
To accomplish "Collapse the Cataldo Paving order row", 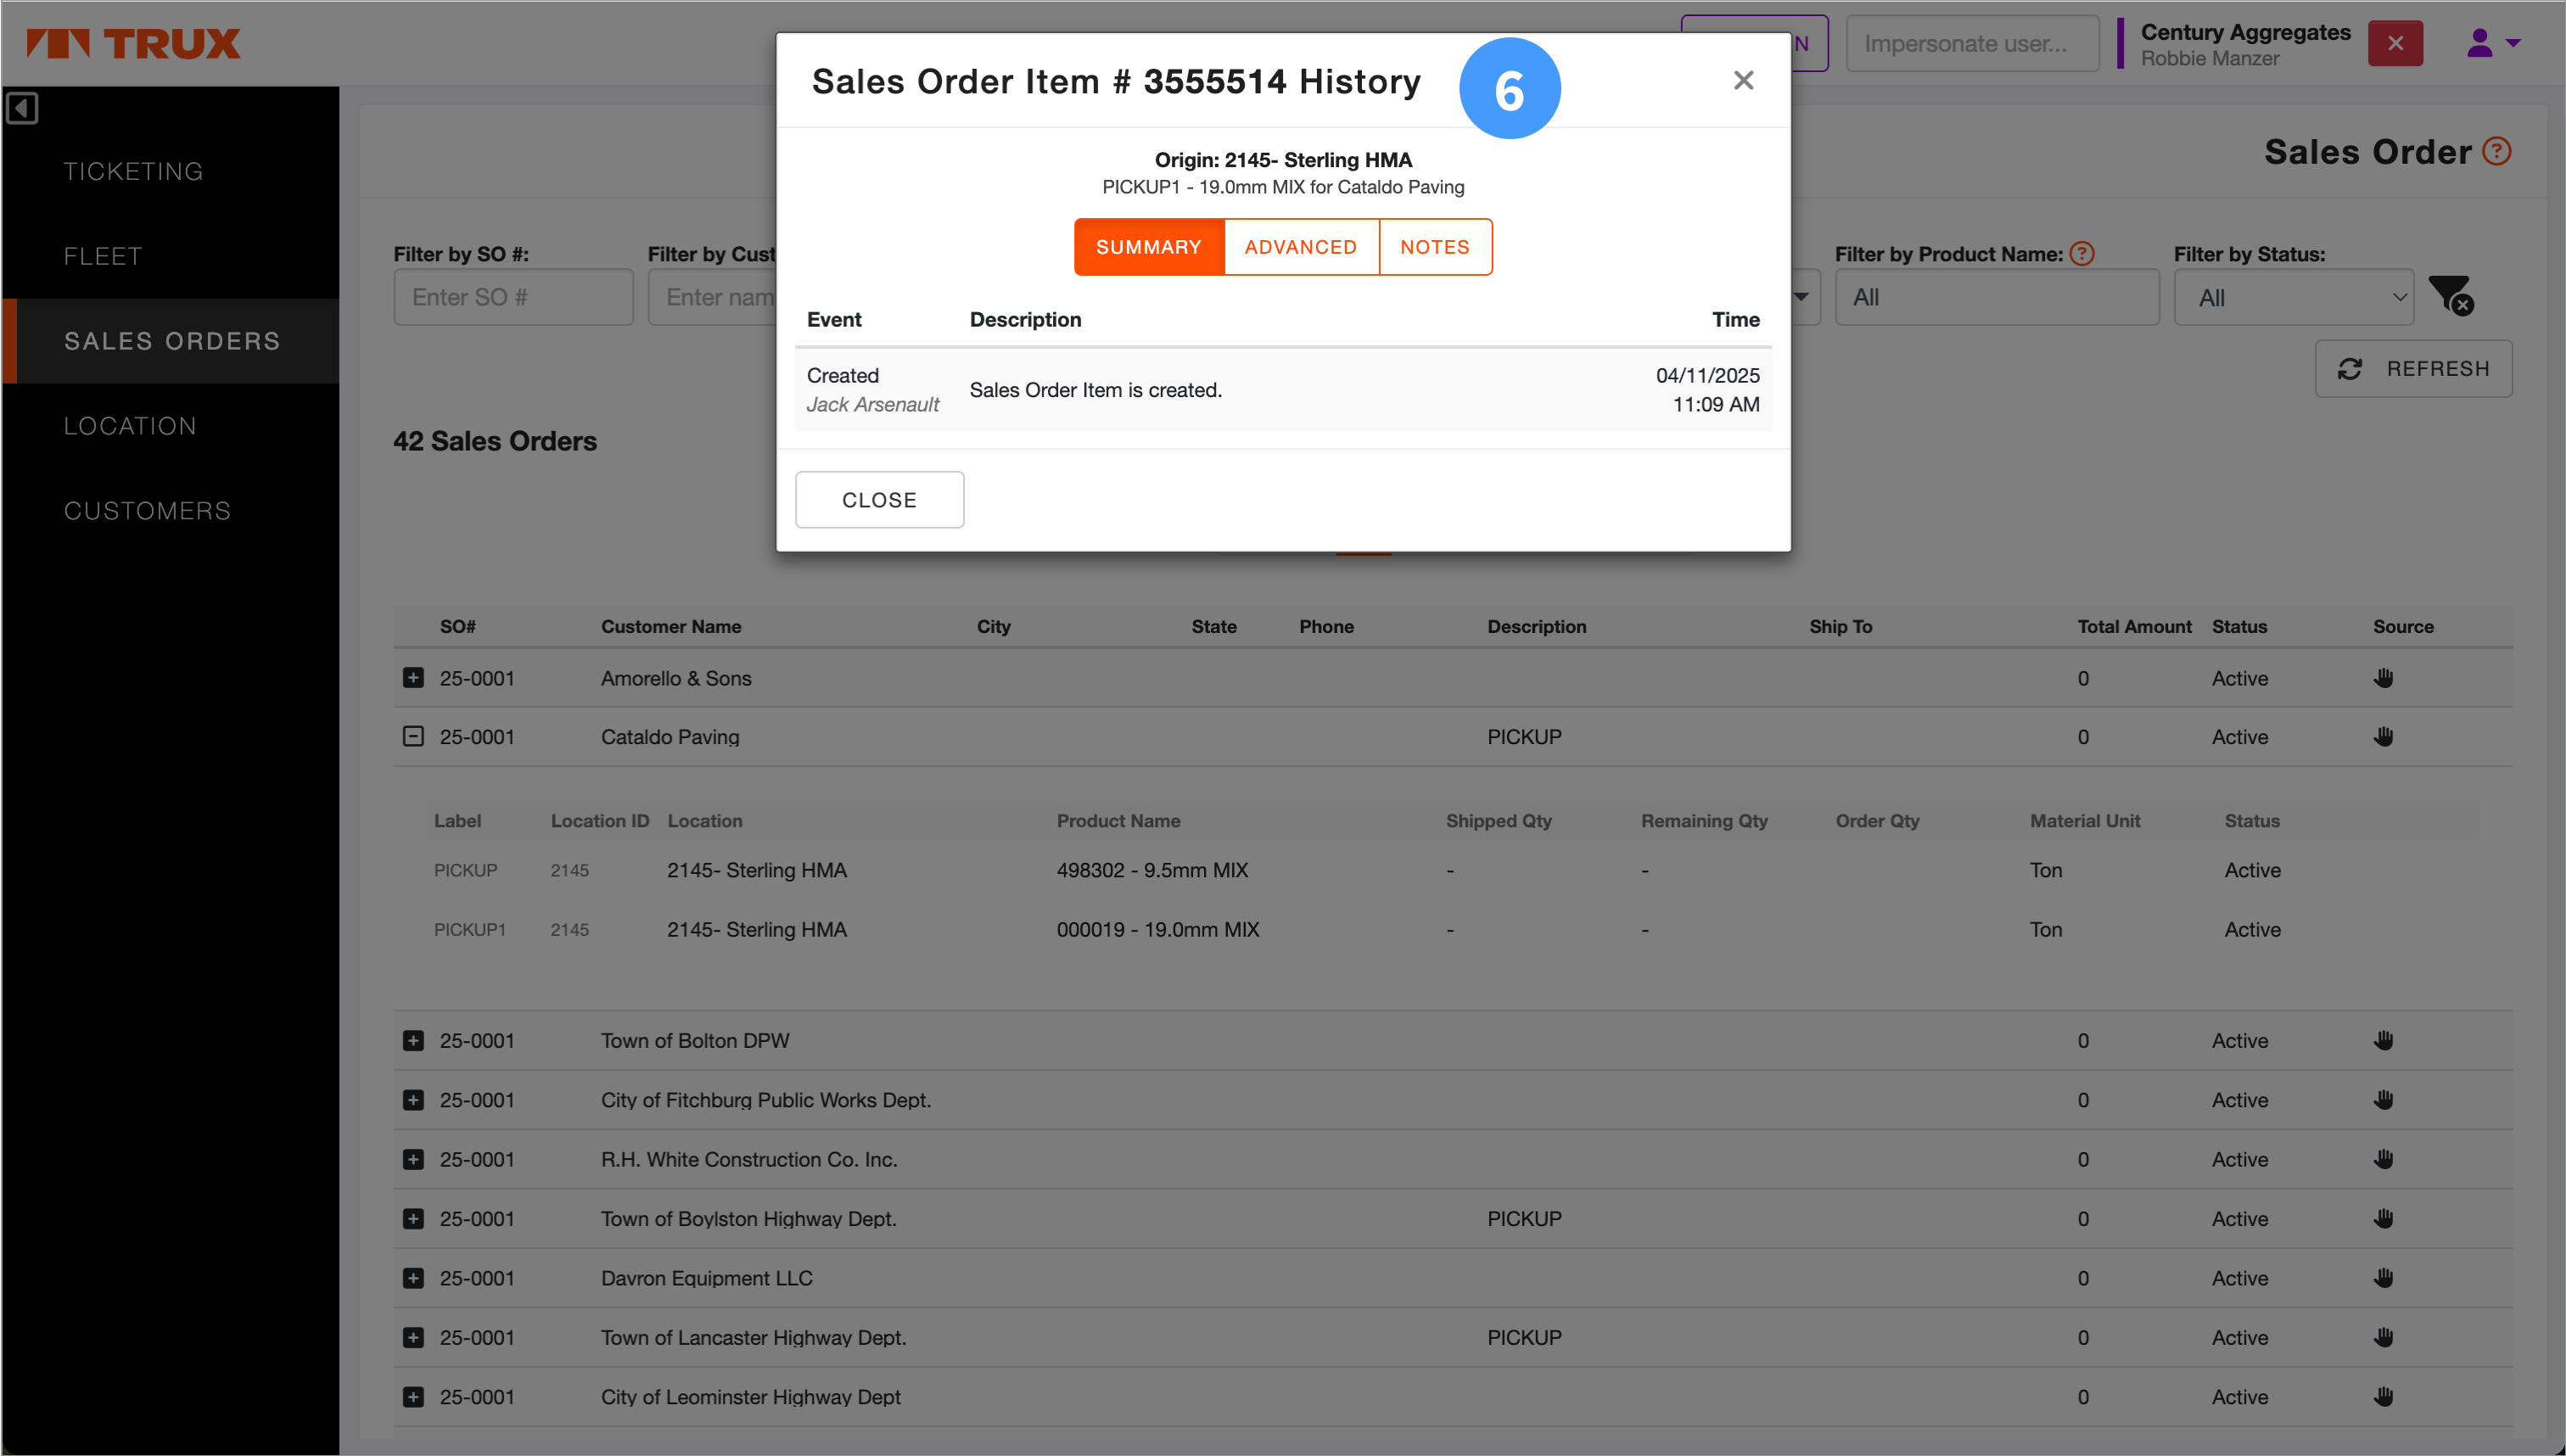I will 413,737.
